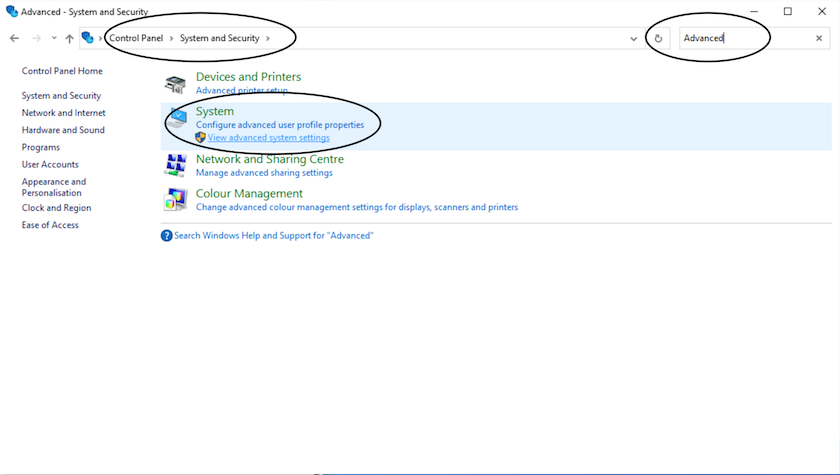Navigate back with the back arrow
The width and height of the screenshot is (840, 475).
[x=14, y=38]
